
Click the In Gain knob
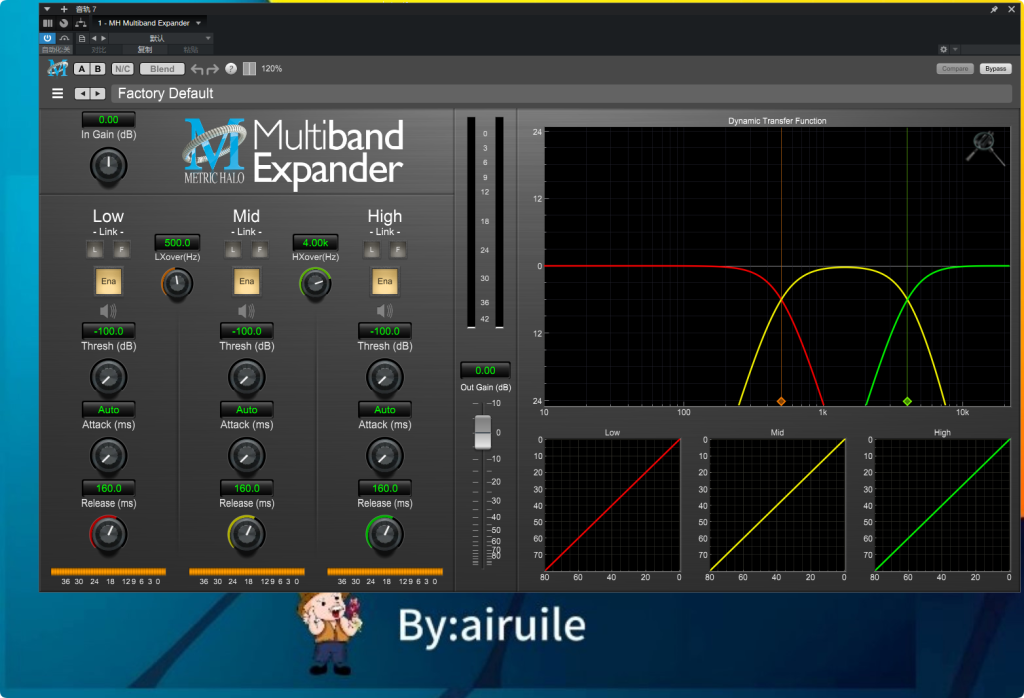(x=108, y=165)
